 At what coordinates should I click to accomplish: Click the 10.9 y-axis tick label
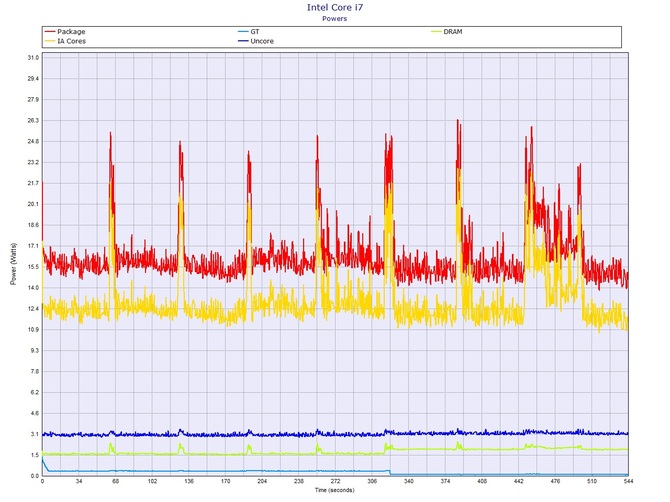click(33, 329)
